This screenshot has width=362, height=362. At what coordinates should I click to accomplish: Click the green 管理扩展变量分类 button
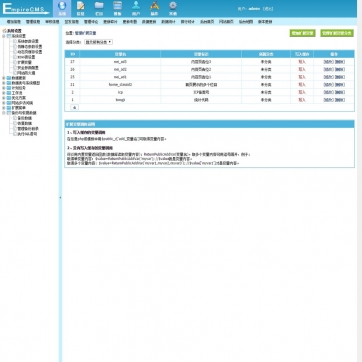click(x=337, y=33)
